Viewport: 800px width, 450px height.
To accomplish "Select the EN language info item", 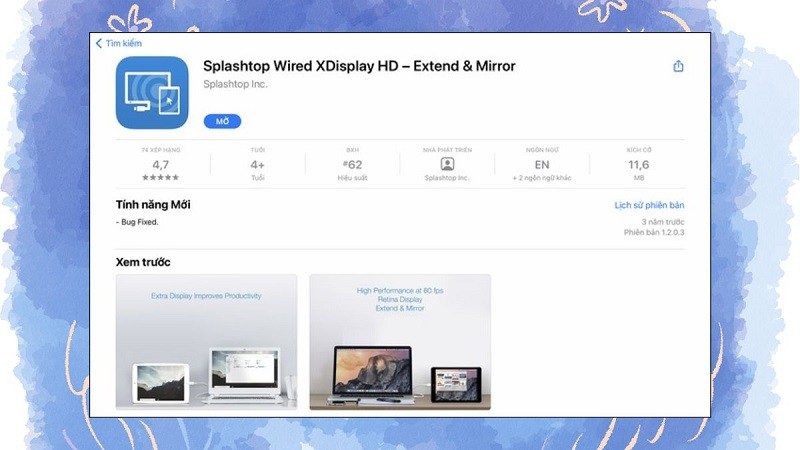I will [x=542, y=164].
